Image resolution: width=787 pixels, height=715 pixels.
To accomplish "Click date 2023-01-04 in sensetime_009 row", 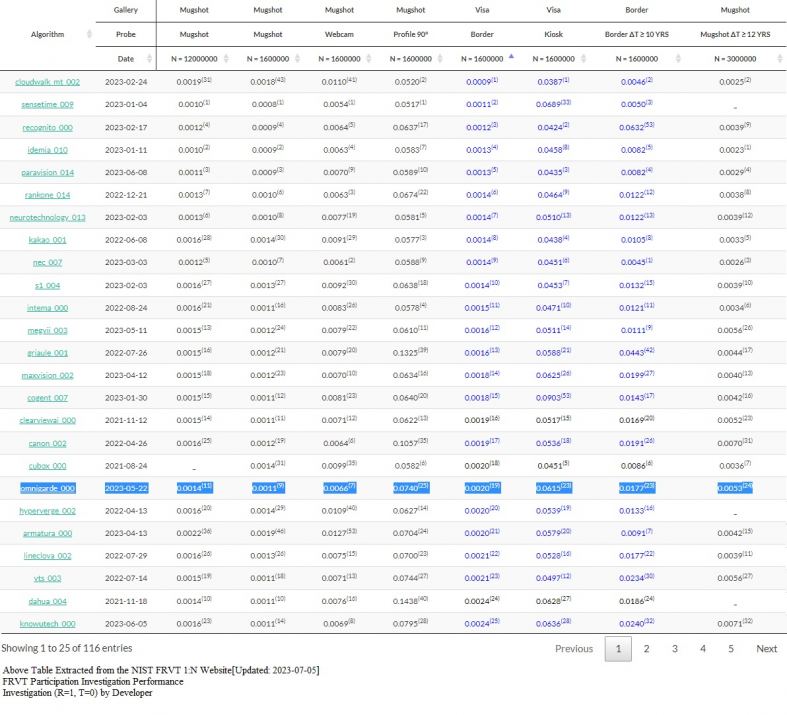I will click(x=126, y=104).
